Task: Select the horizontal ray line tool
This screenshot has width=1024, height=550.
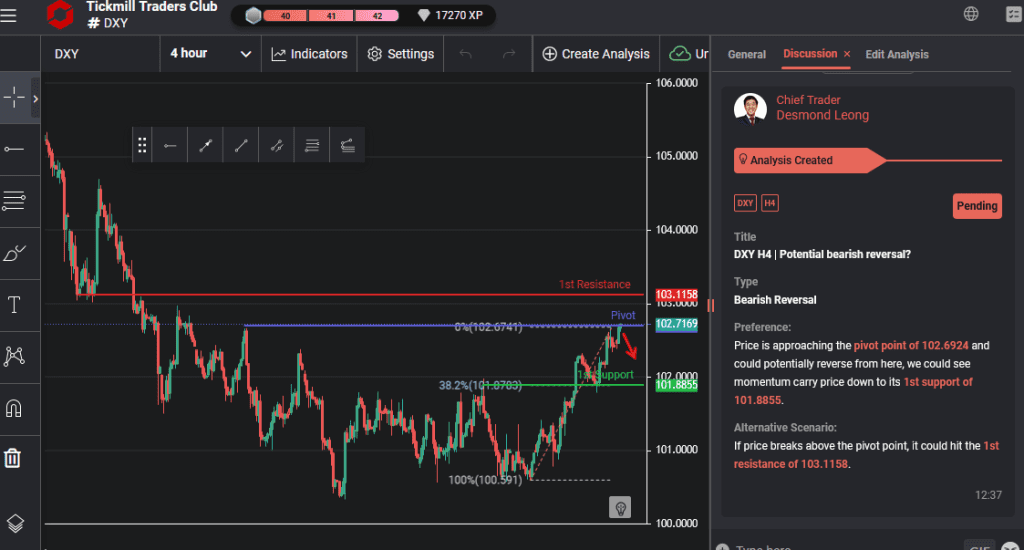Action: click(14, 150)
